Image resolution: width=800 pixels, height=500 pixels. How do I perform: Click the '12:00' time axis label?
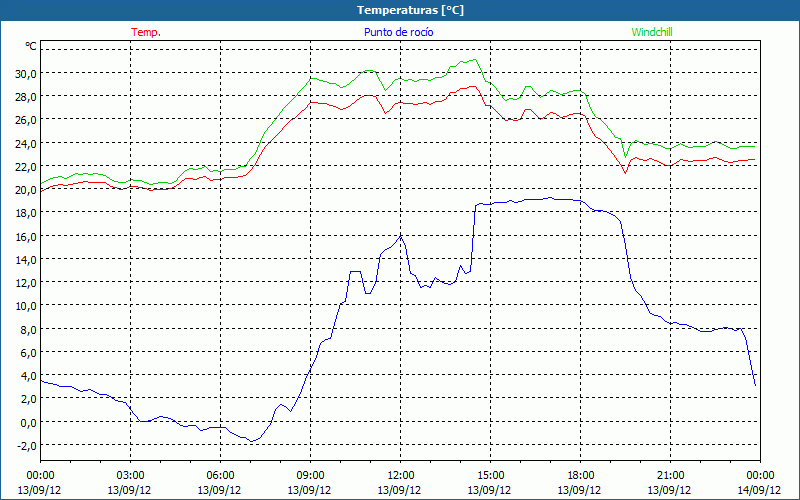(401, 476)
